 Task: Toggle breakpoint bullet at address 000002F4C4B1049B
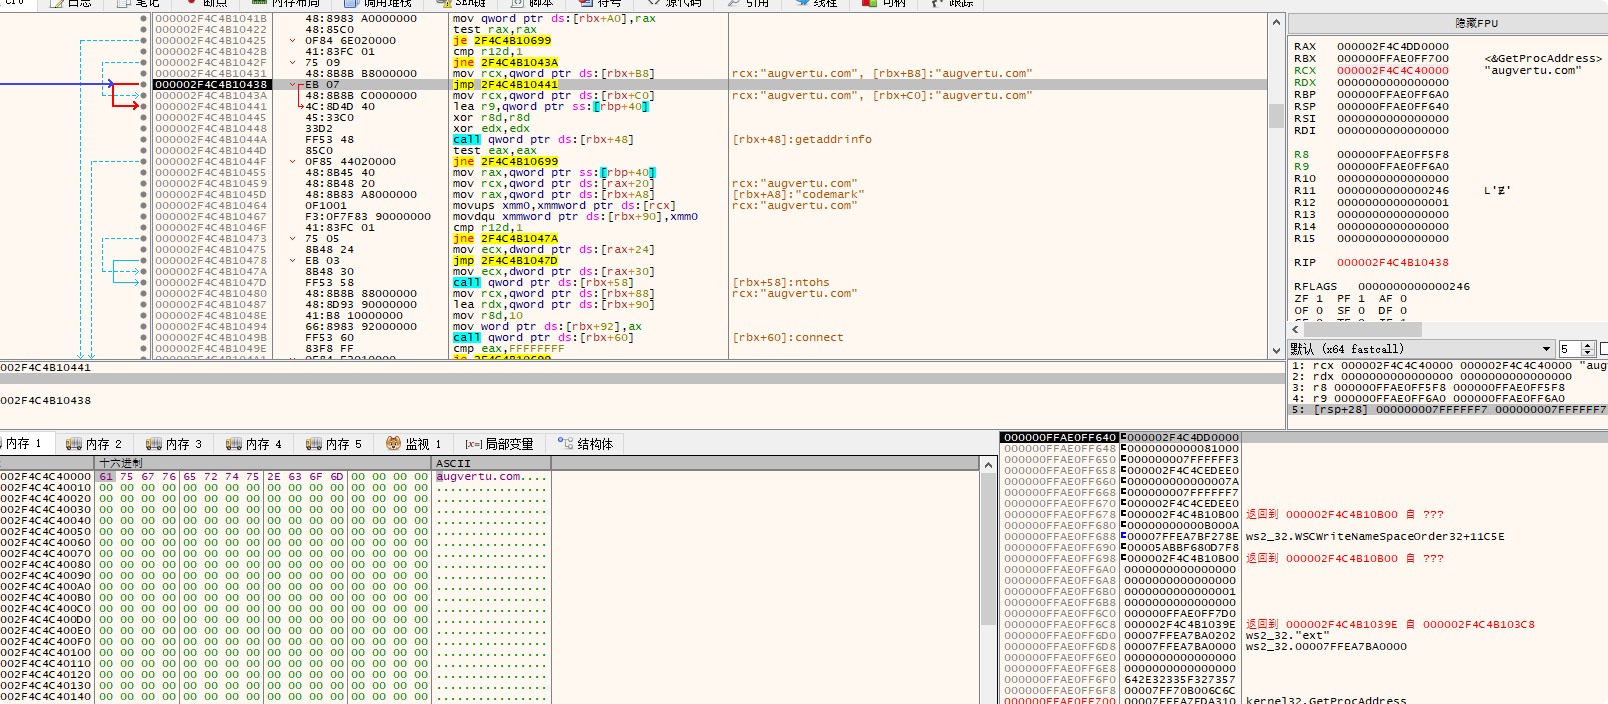[143, 337]
